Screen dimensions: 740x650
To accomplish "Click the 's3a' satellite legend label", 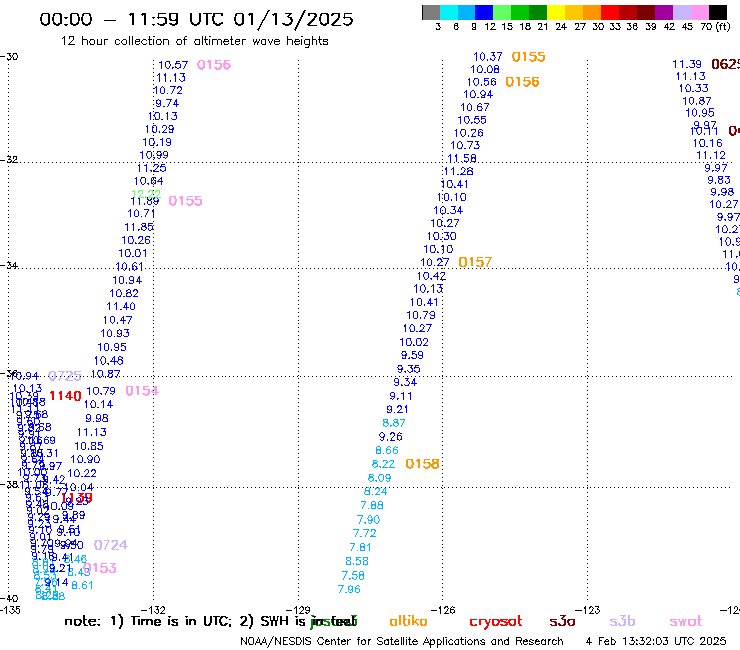I will [562, 622].
